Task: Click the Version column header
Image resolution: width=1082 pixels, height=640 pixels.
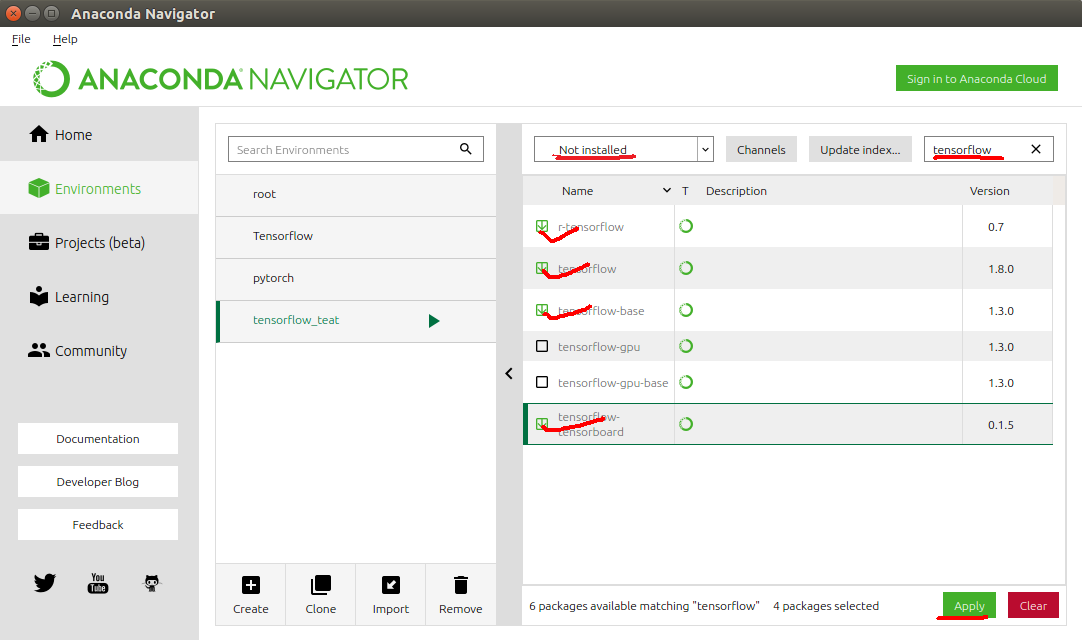Action: (x=990, y=191)
